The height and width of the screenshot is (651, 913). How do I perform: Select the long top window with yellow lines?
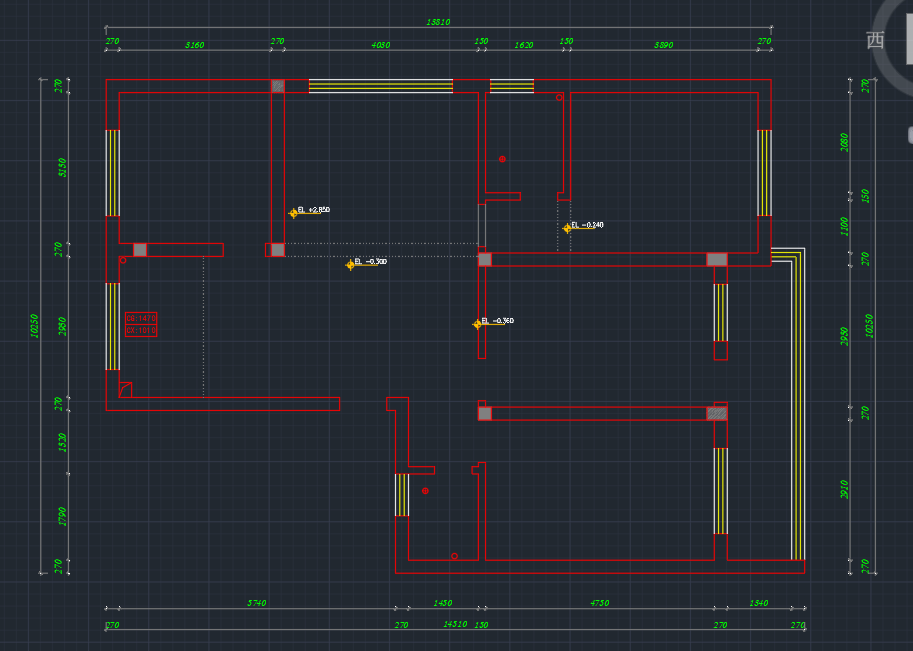[x=381, y=86]
